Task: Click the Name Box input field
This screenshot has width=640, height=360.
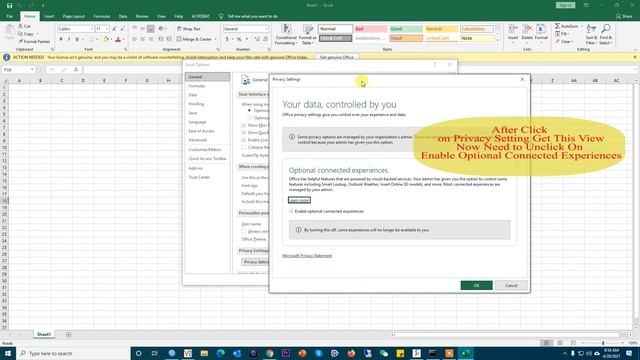Action: pyautogui.click(x=16, y=70)
